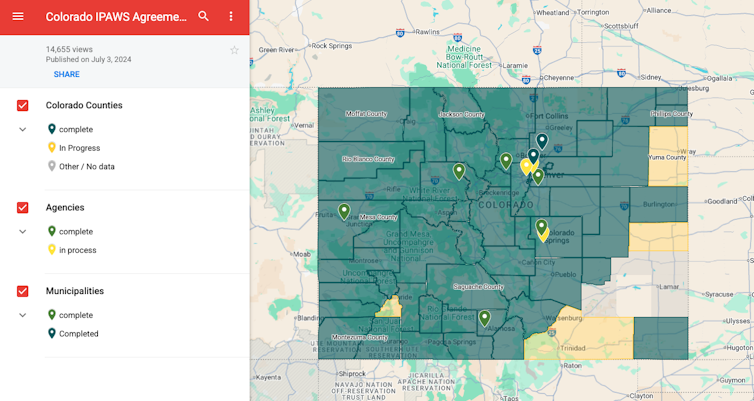This screenshot has width=754, height=401.
Task: Click yellow Yuma County region on map
Action: click(x=668, y=160)
